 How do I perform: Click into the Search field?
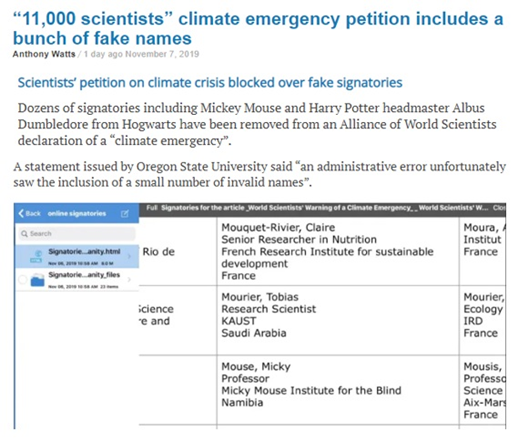(x=77, y=234)
